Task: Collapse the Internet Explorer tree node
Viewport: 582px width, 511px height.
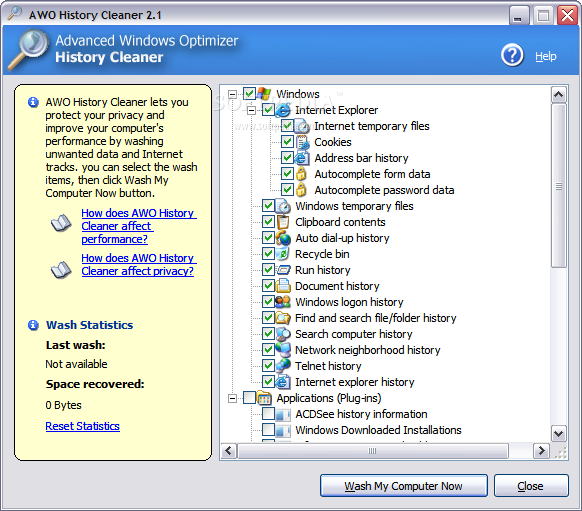Action: pyautogui.click(x=251, y=110)
